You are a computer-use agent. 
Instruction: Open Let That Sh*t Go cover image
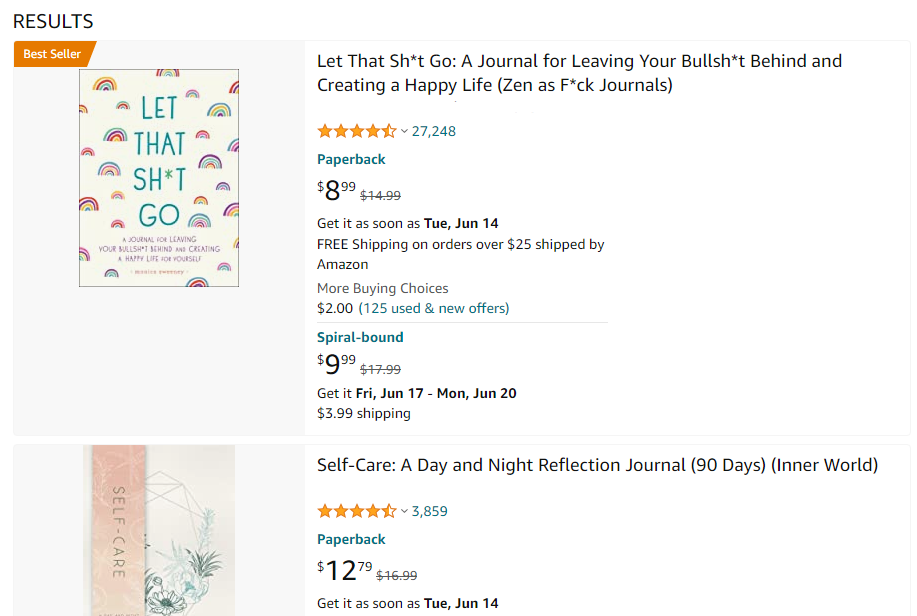pyautogui.click(x=159, y=178)
